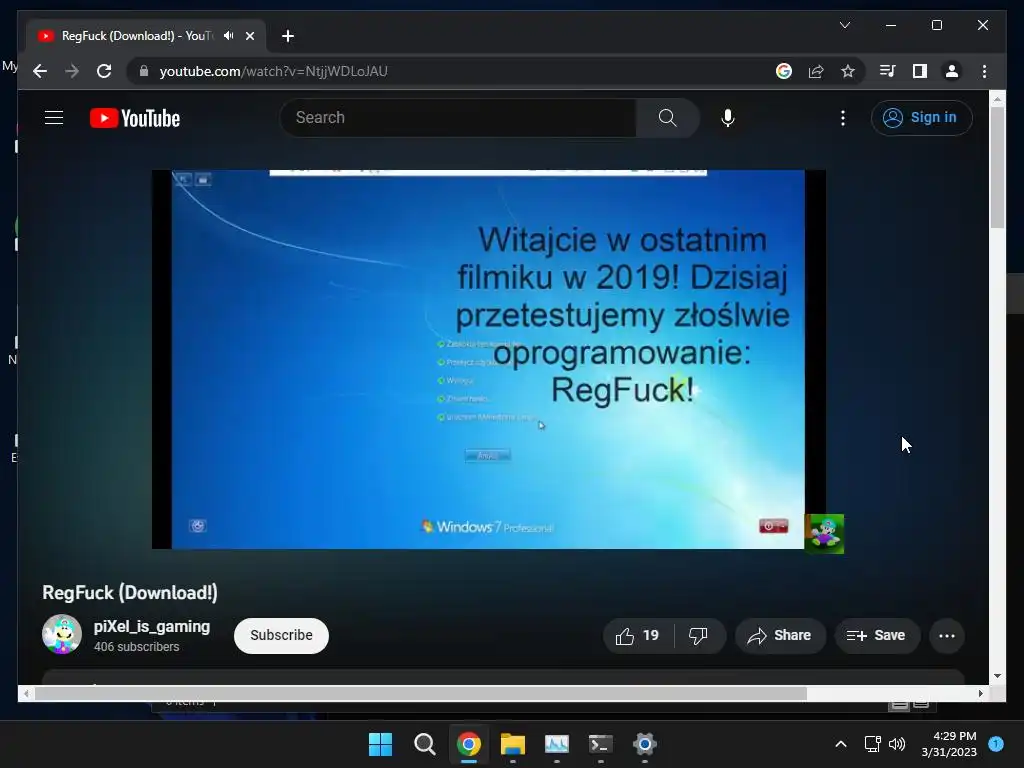Open the Windows Start menu
Screen dimensions: 1024x768
tap(380, 744)
